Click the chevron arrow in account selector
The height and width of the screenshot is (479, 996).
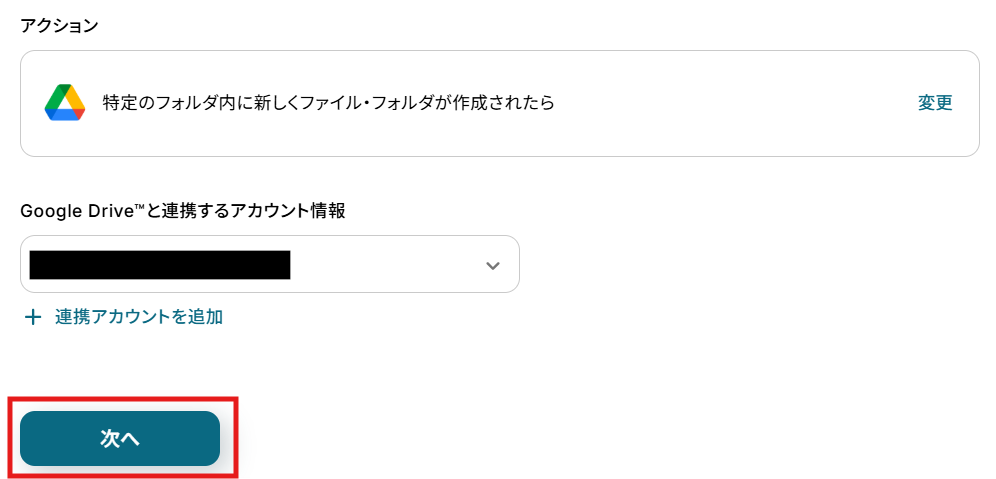[x=492, y=265]
